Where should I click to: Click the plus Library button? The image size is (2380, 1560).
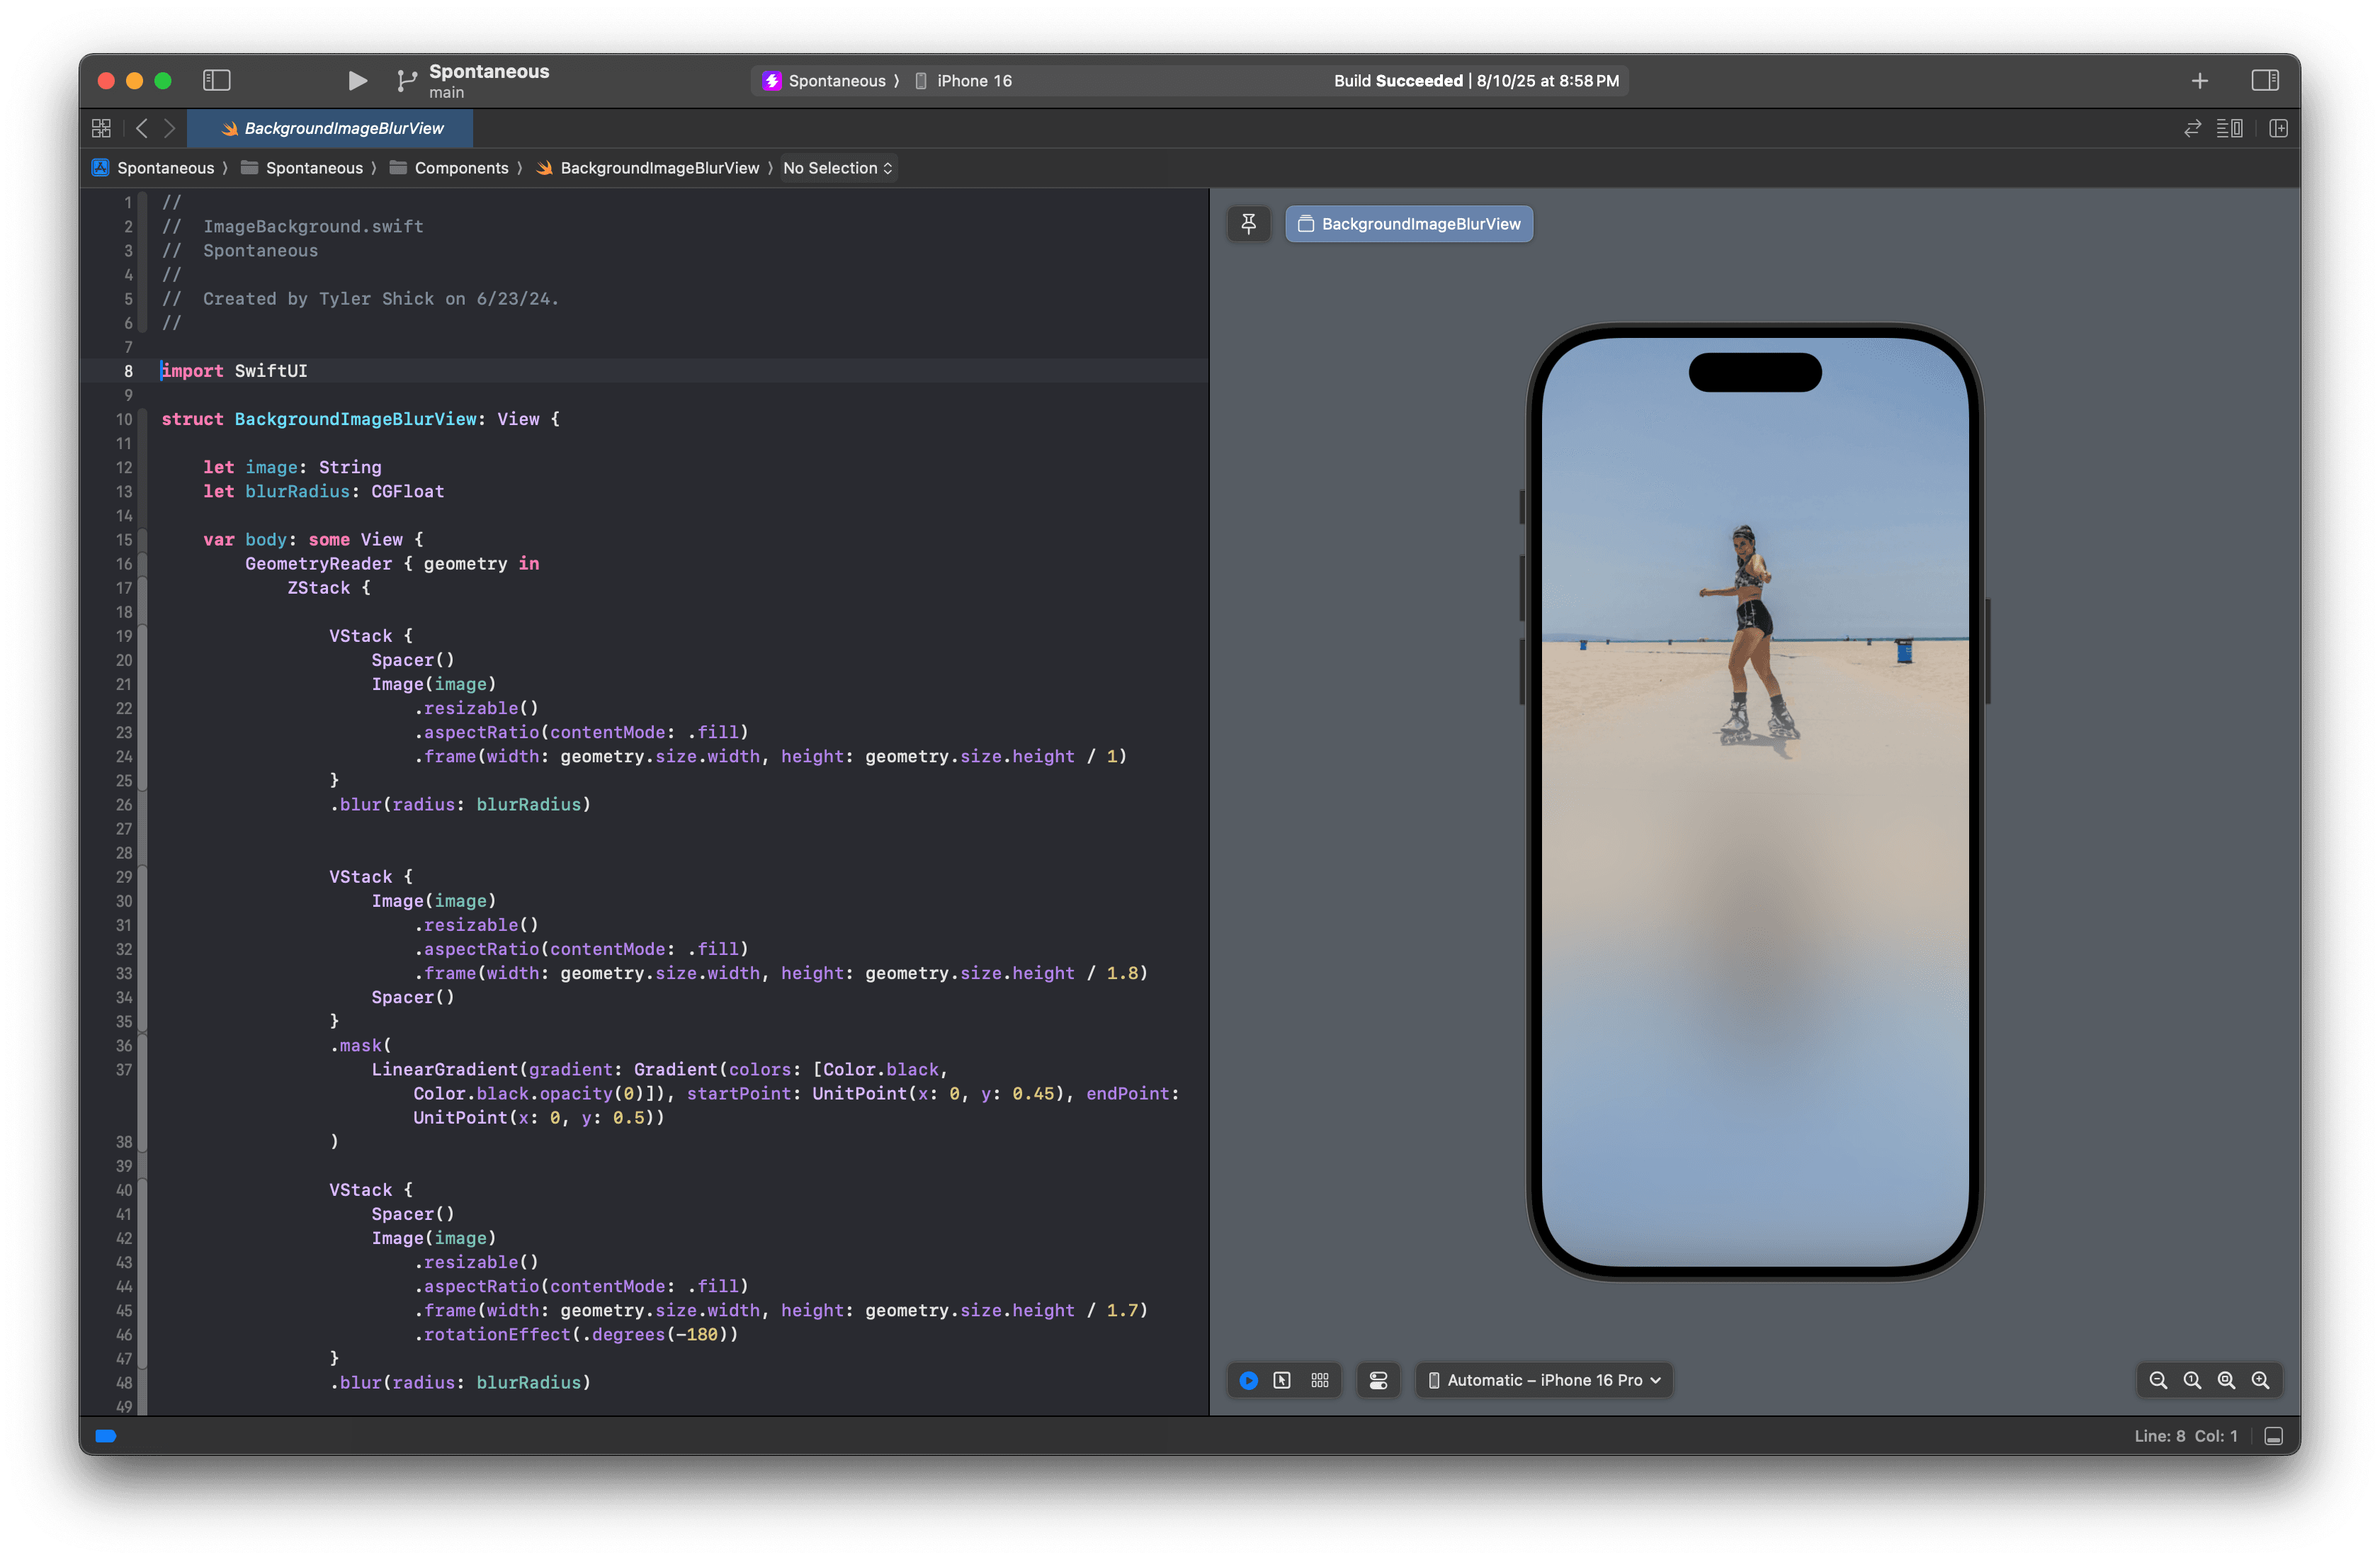click(2199, 81)
